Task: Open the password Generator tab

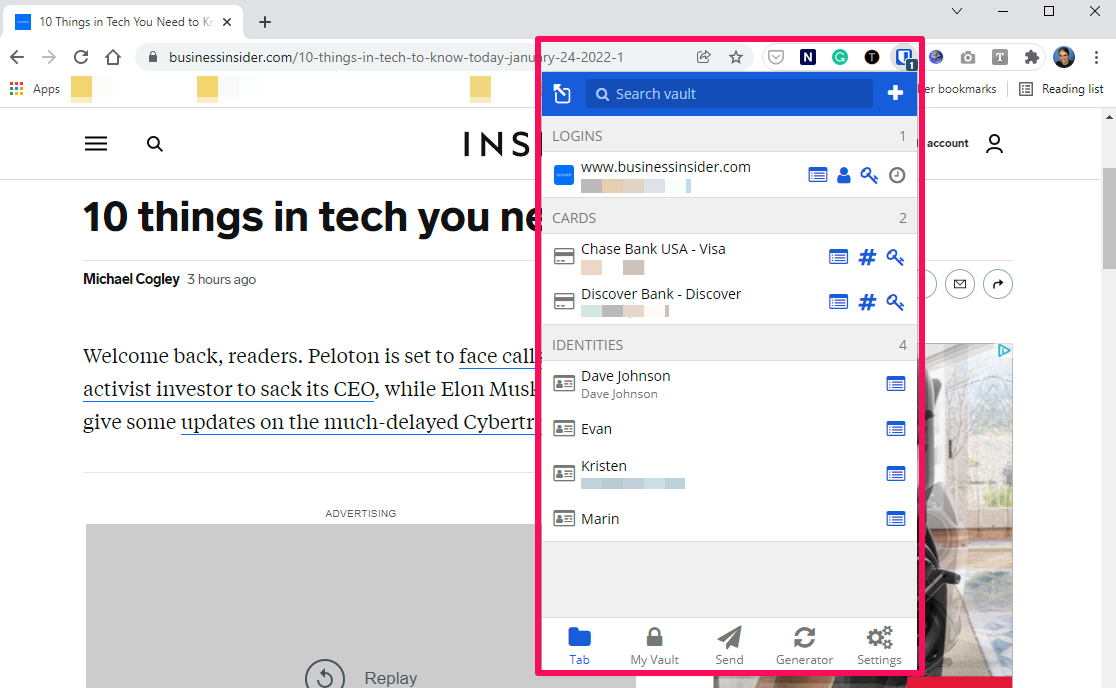Action: (x=804, y=645)
